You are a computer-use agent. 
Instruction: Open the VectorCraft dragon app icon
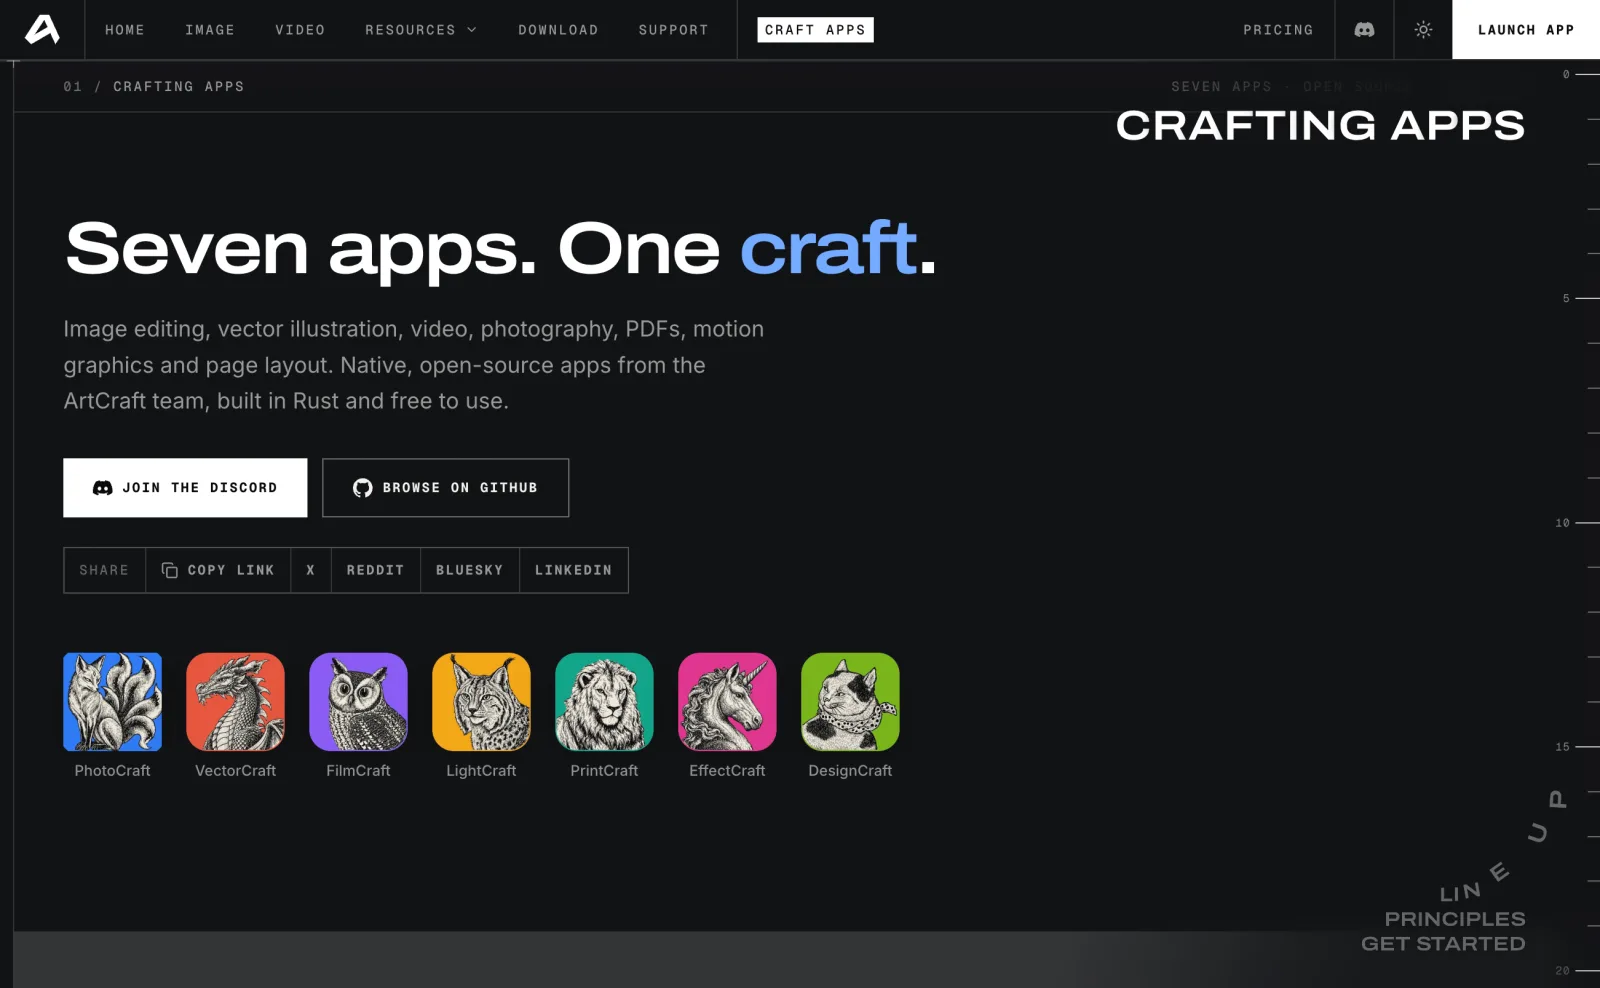235,702
